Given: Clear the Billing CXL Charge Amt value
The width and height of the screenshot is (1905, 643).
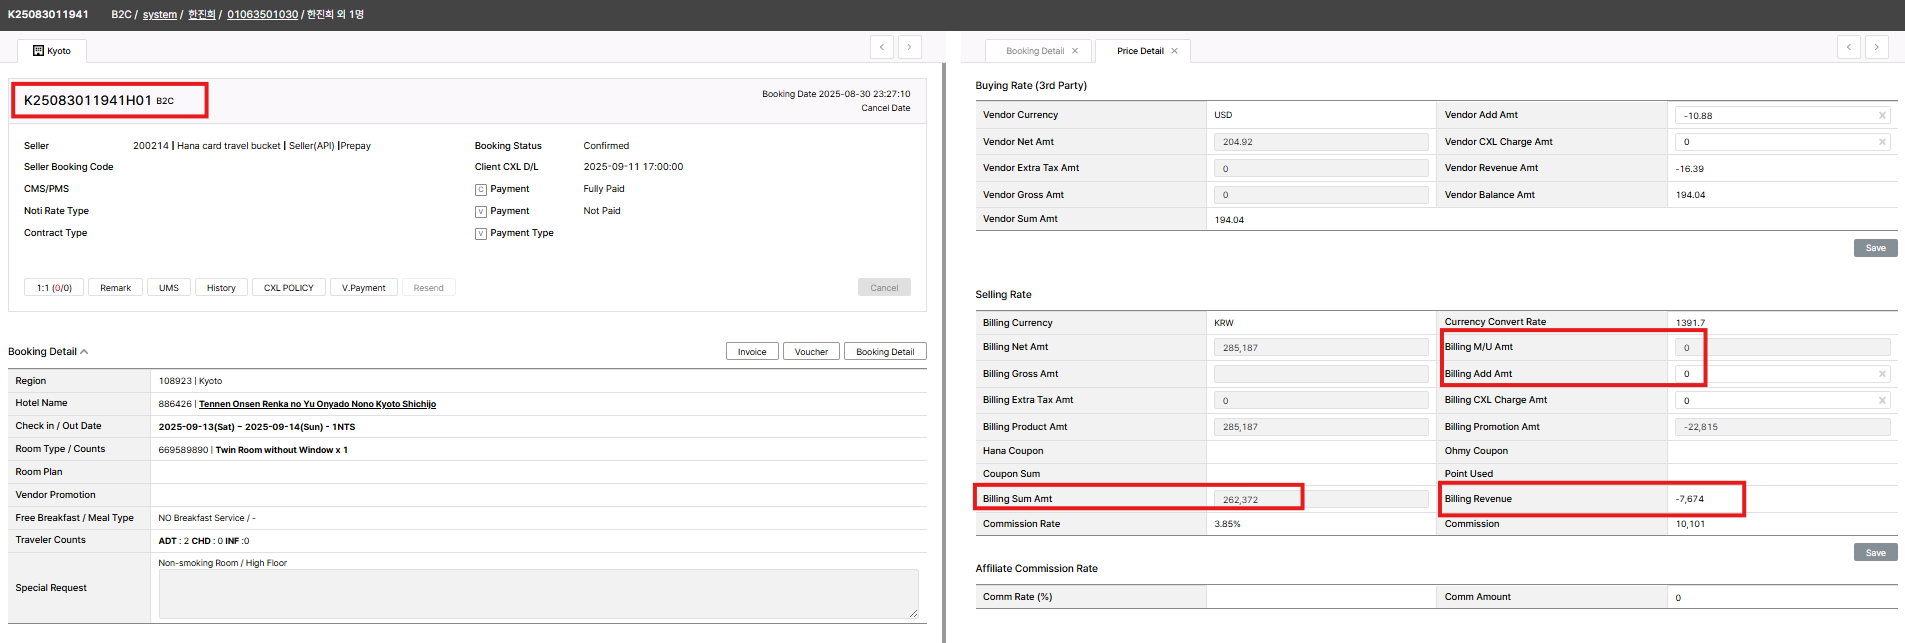Looking at the screenshot, I should click(x=1881, y=401).
